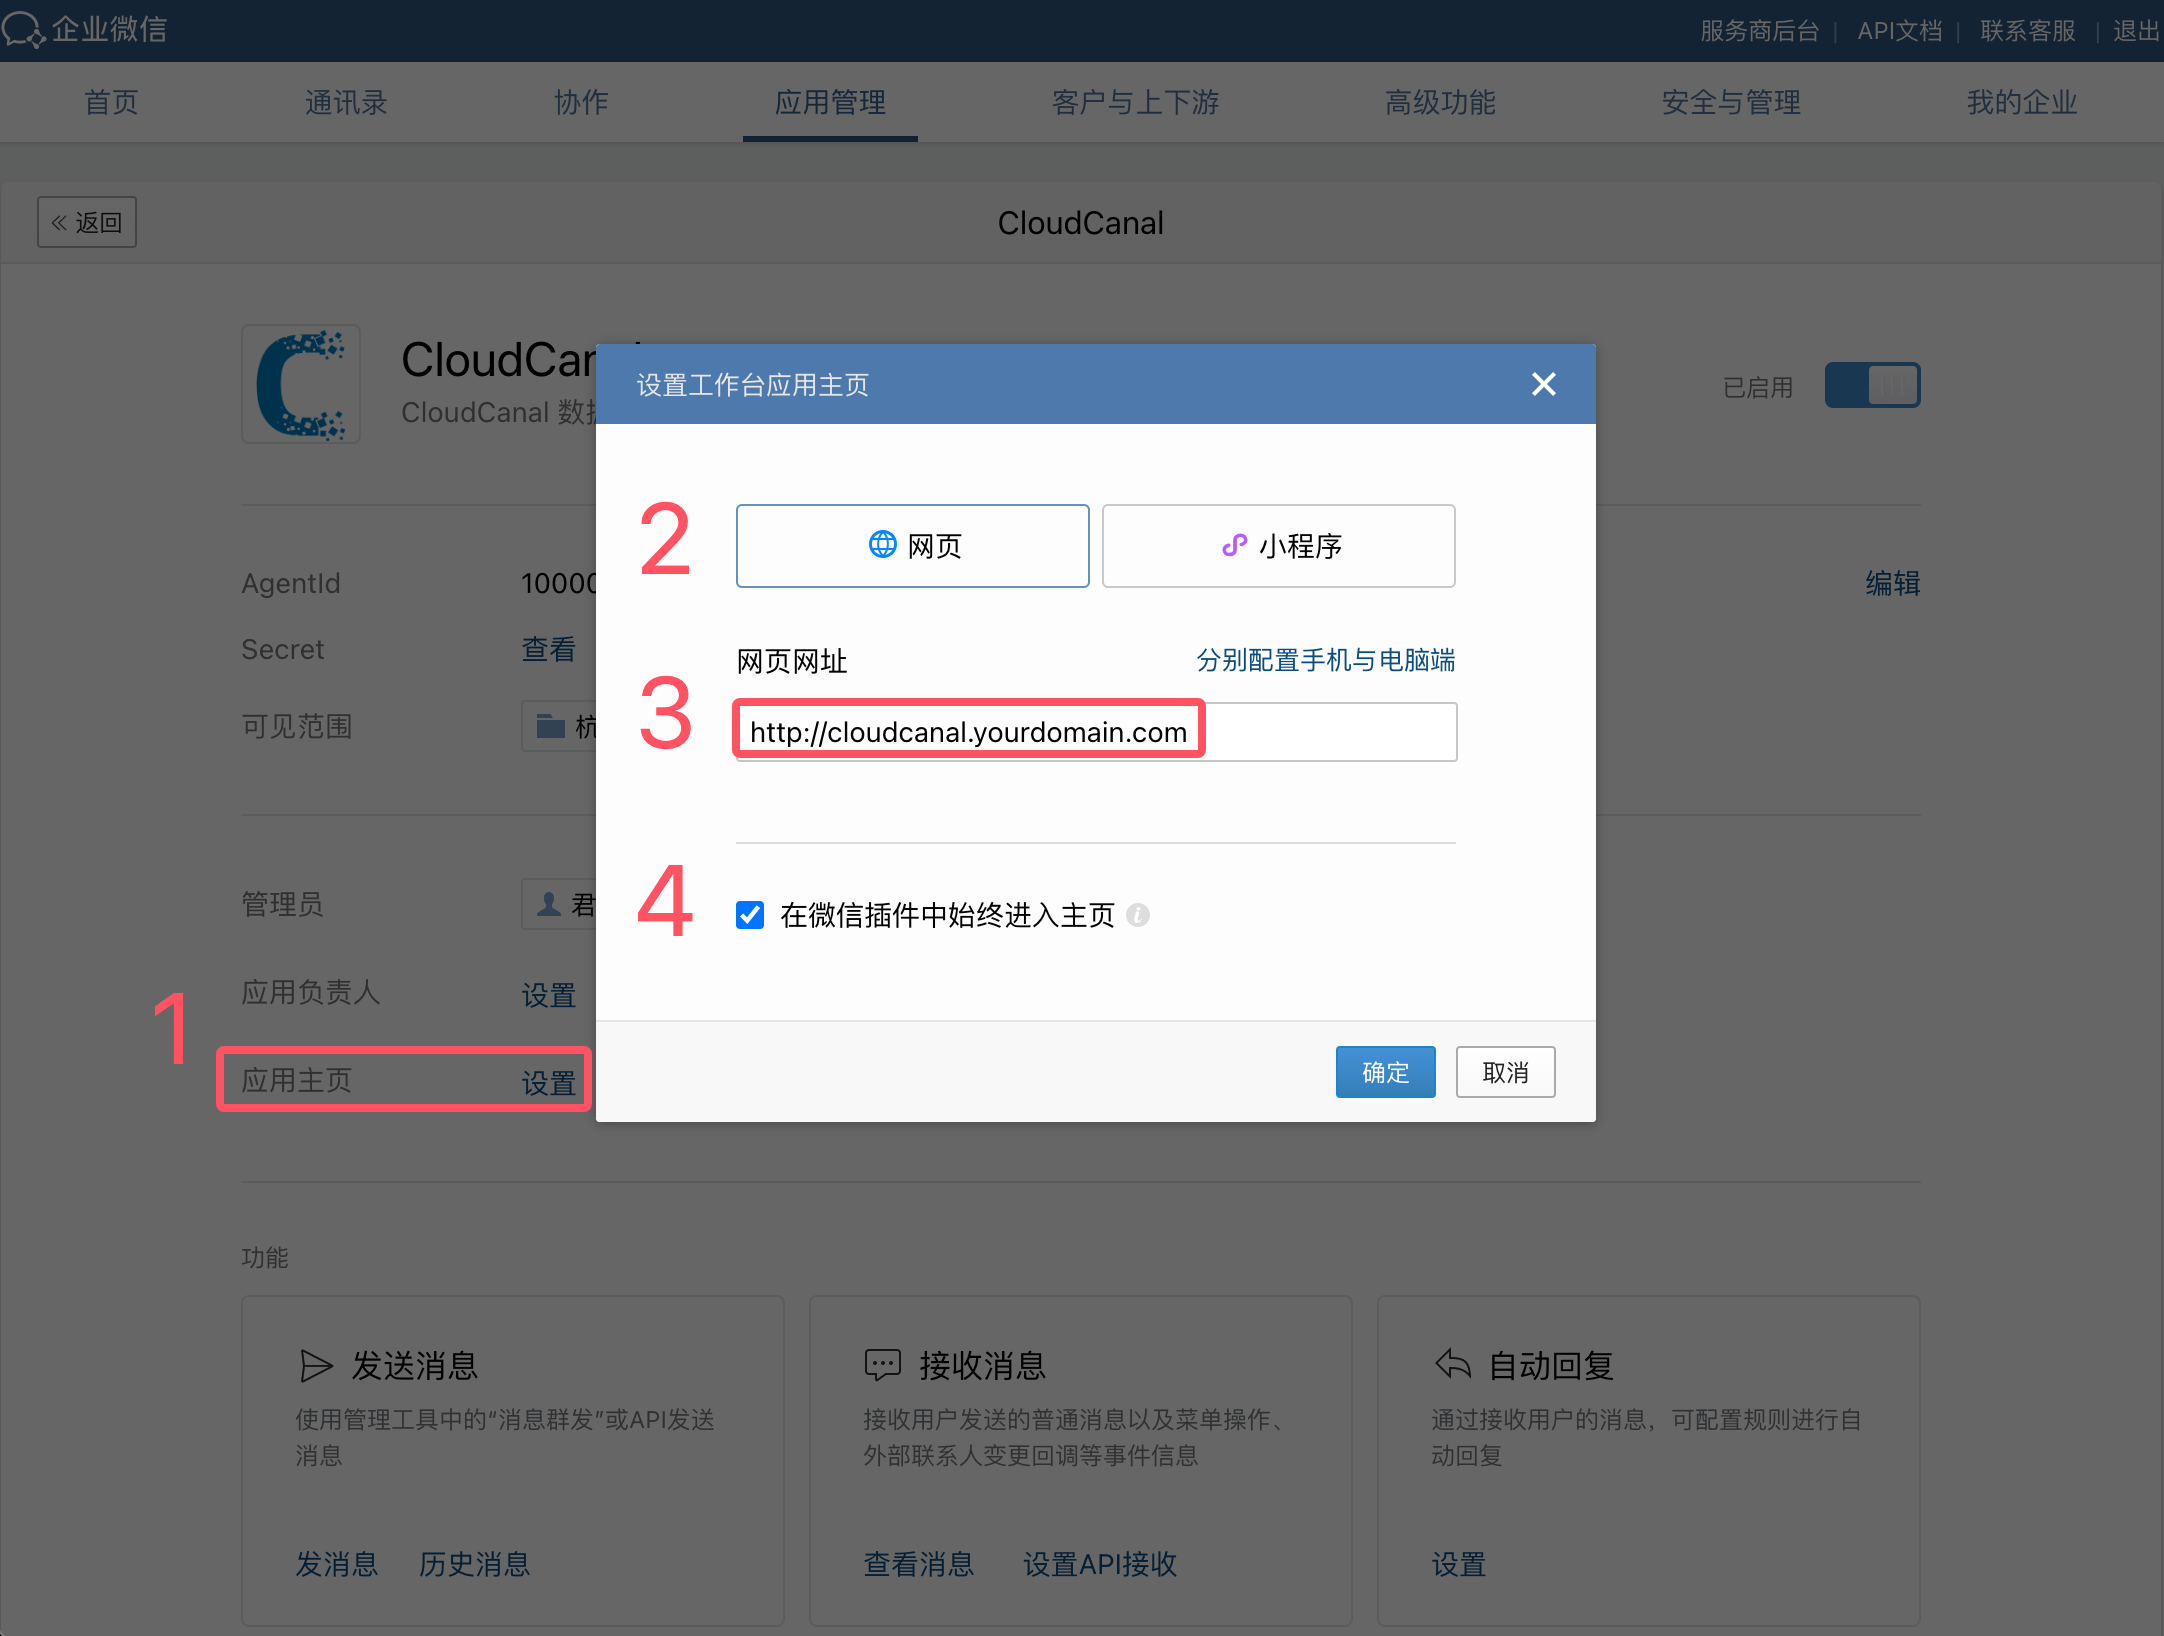Image resolution: width=2164 pixels, height=1636 pixels.
Task: Click the 企业微信 logo icon
Action: (x=24, y=29)
